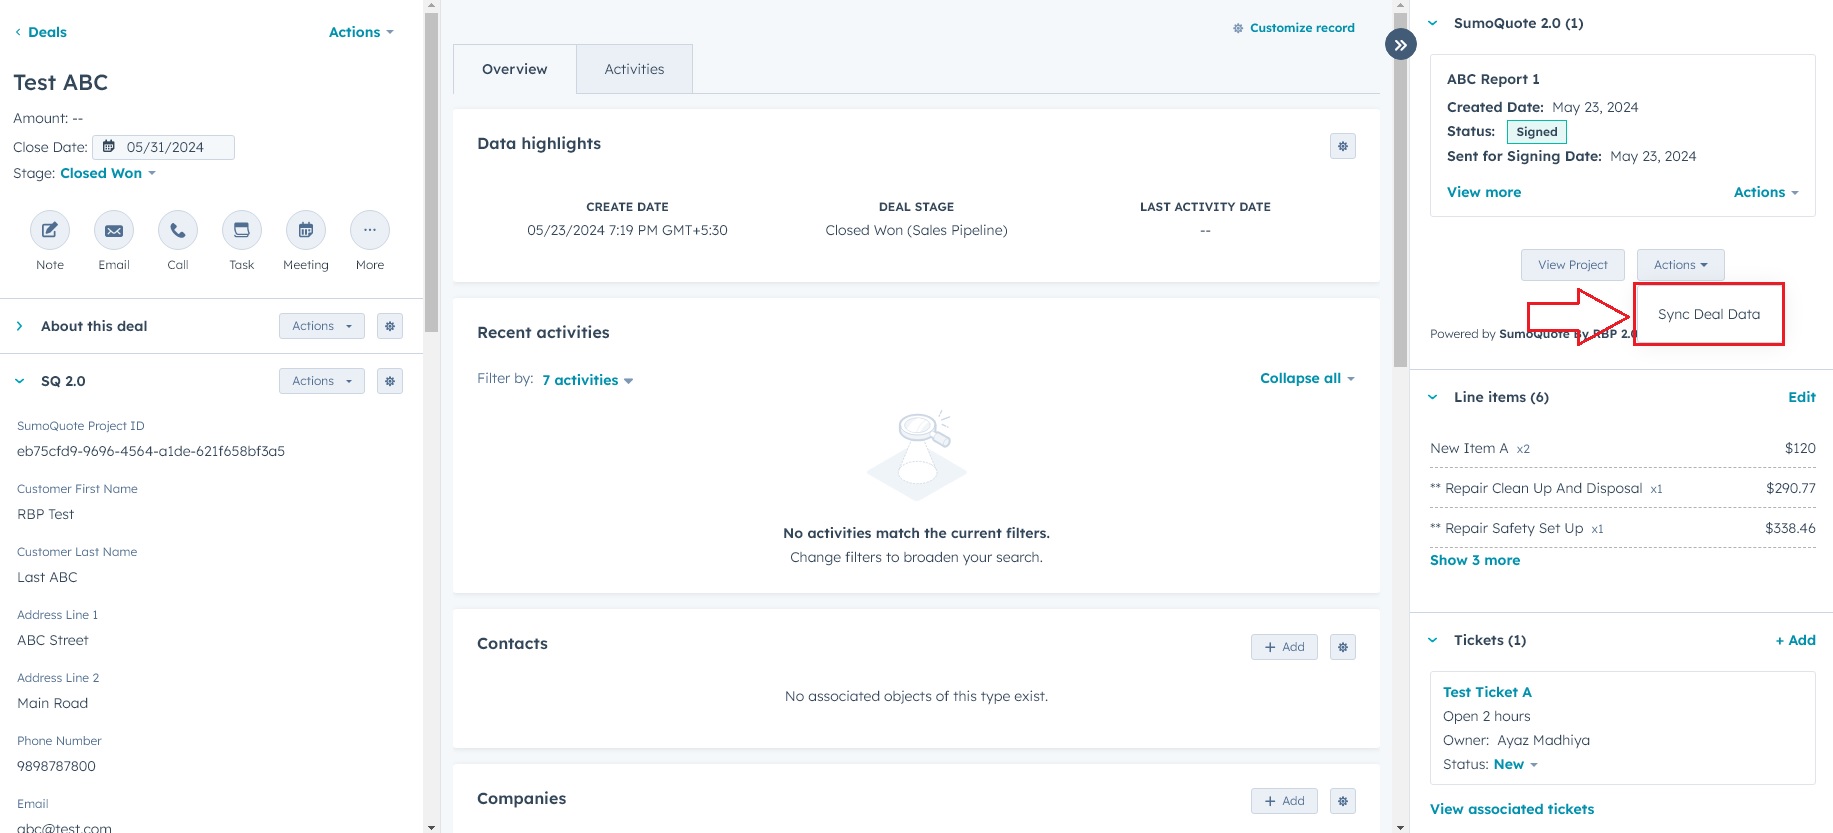Log a Call with the phone icon
The image size is (1833, 833).
(x=178, y=231)
